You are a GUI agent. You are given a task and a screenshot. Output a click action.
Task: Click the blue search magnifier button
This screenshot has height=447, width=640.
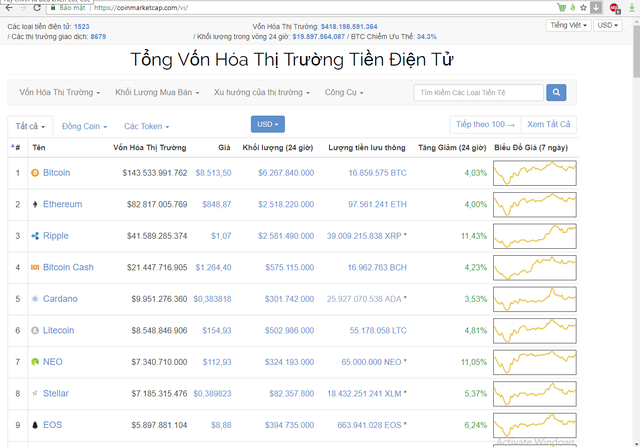[556, 92]
